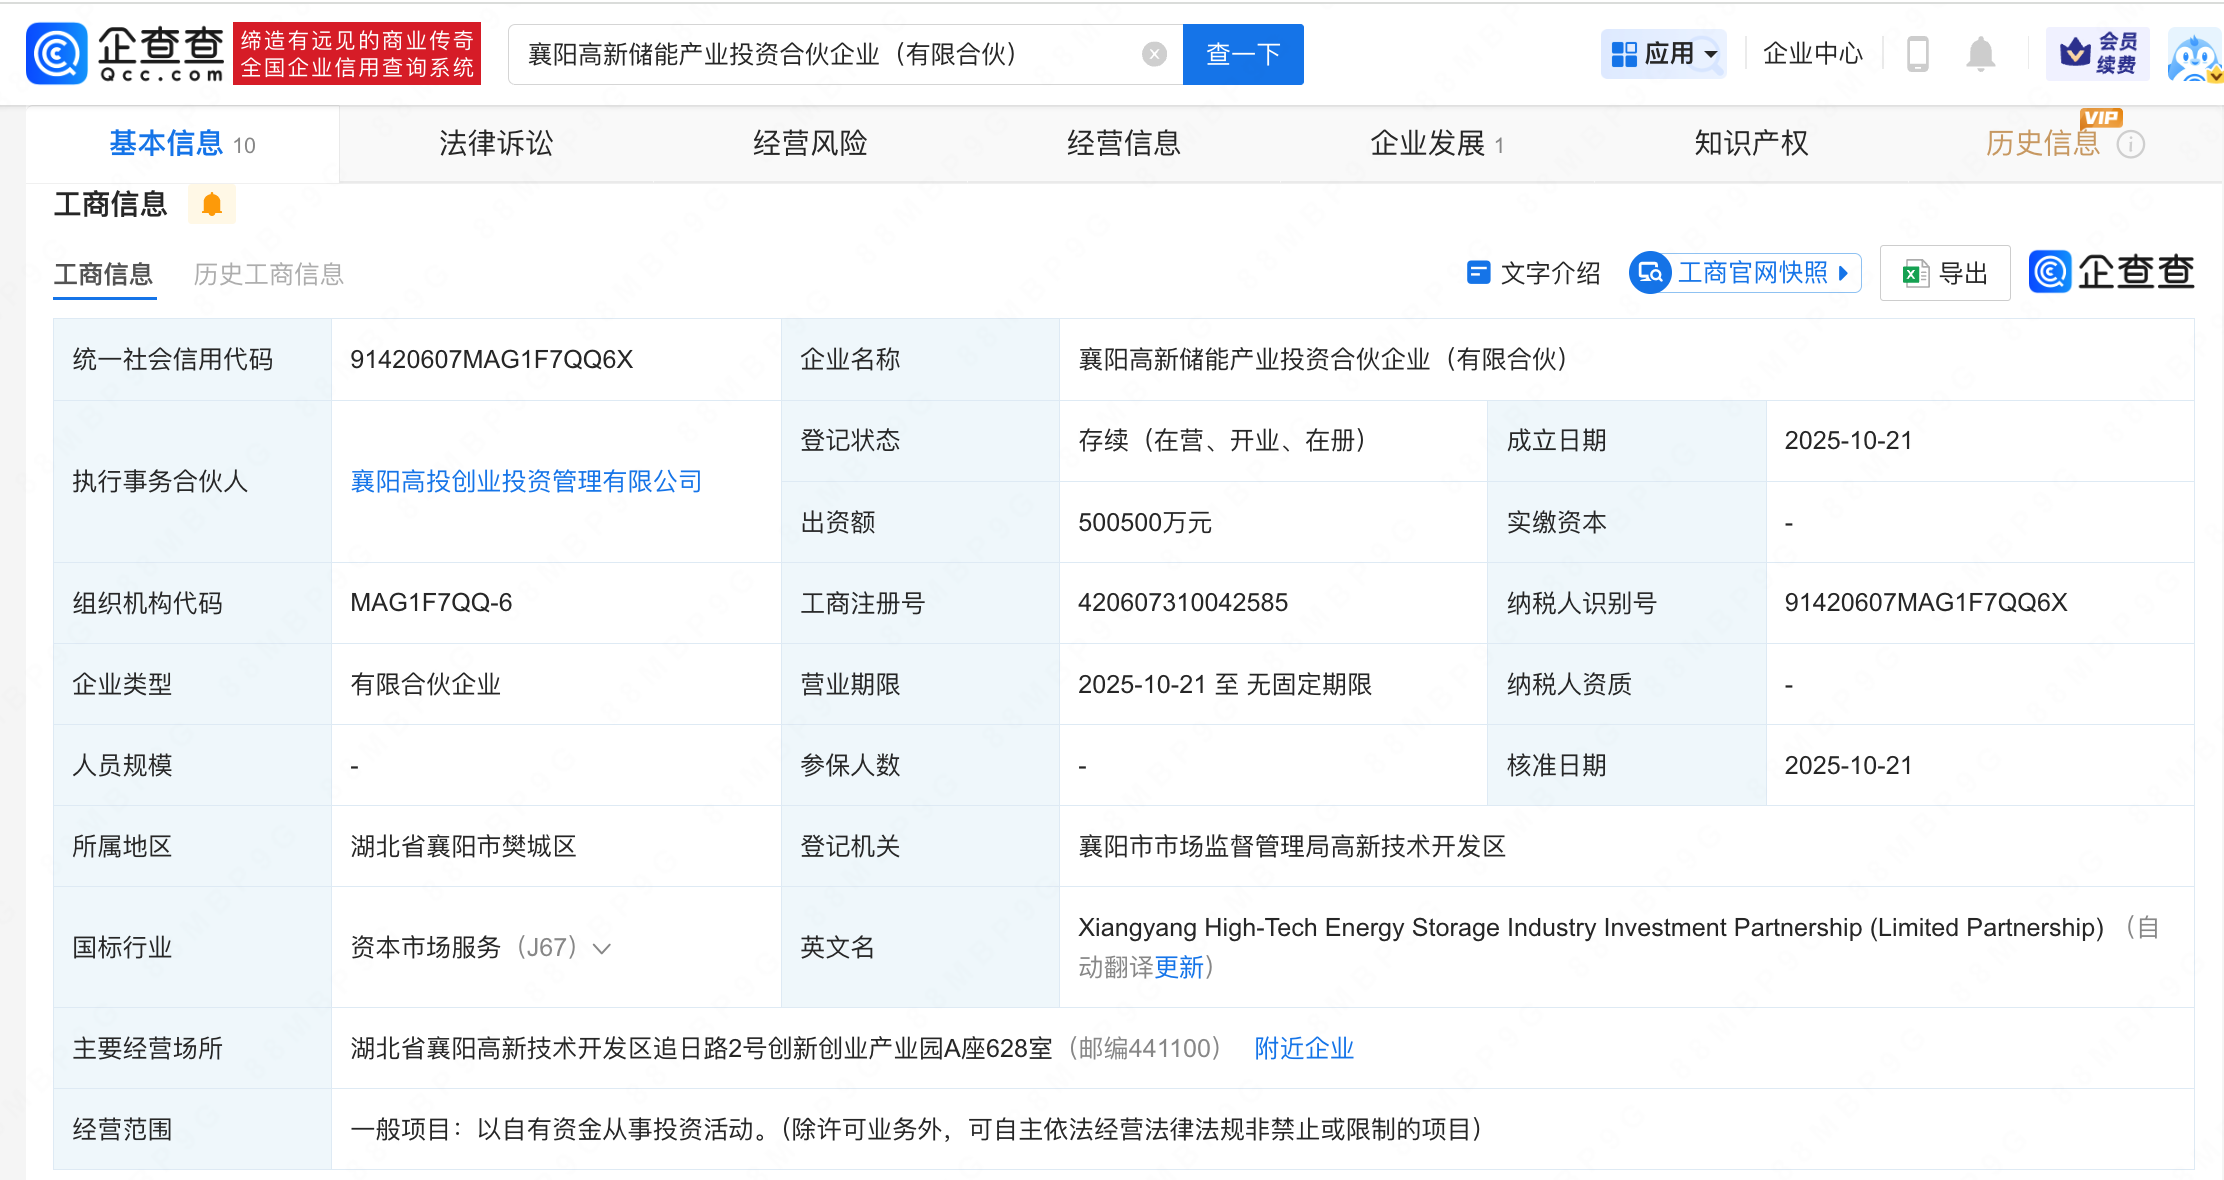Expand the 应用 dropdown menu
The width and height of the screenshot is (2224, 1180).
pos(1664,54)
